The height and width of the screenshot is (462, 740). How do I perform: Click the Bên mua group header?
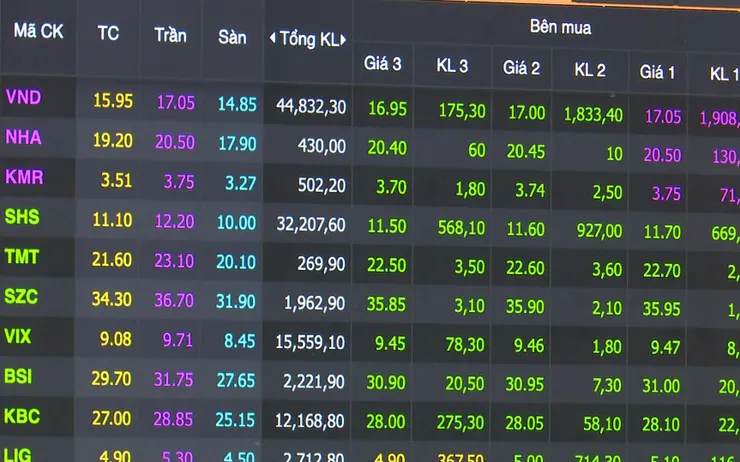[560, 27]
